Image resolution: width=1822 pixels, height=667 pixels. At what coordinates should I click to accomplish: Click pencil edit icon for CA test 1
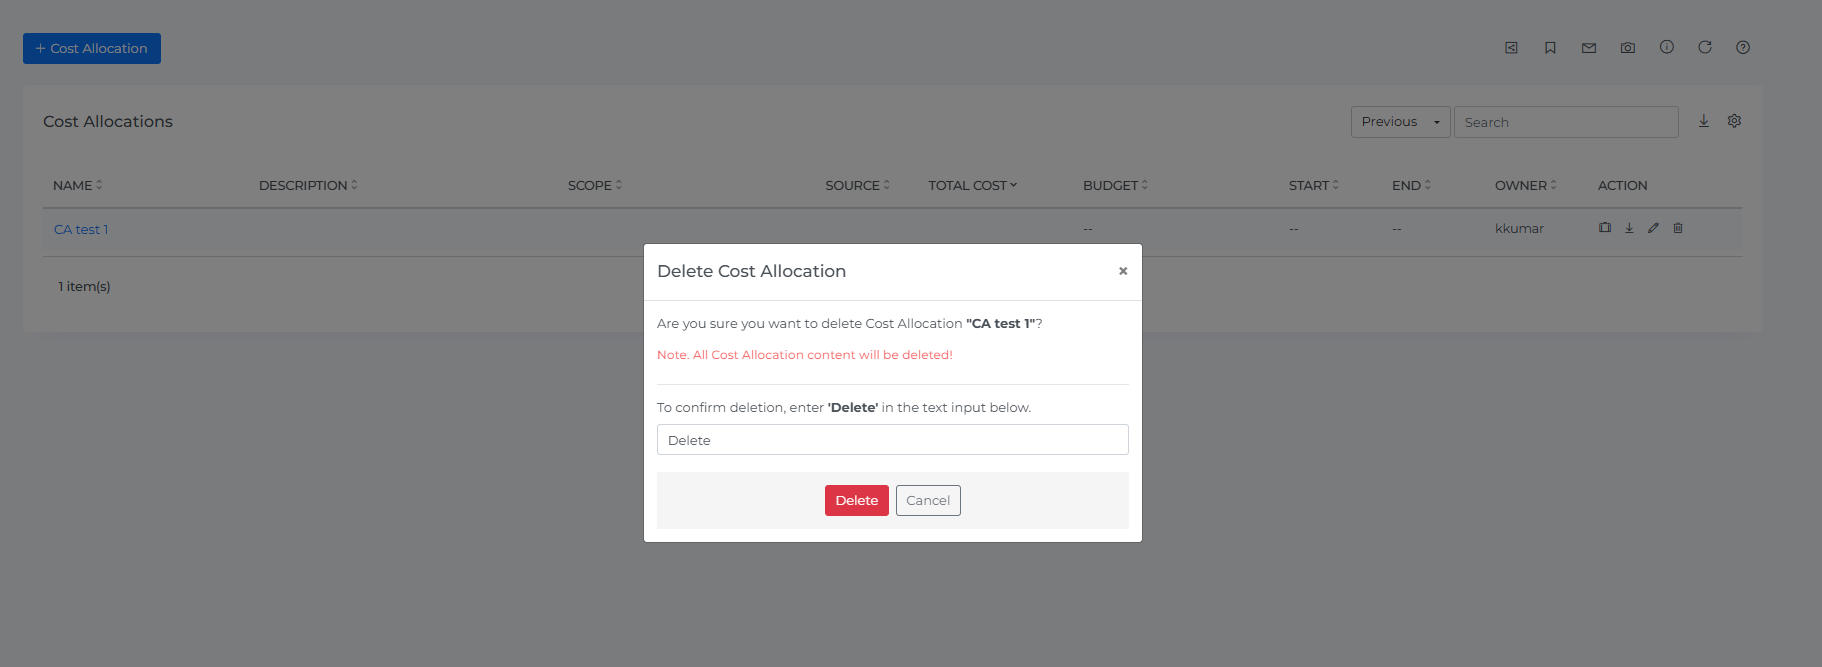1653,228
